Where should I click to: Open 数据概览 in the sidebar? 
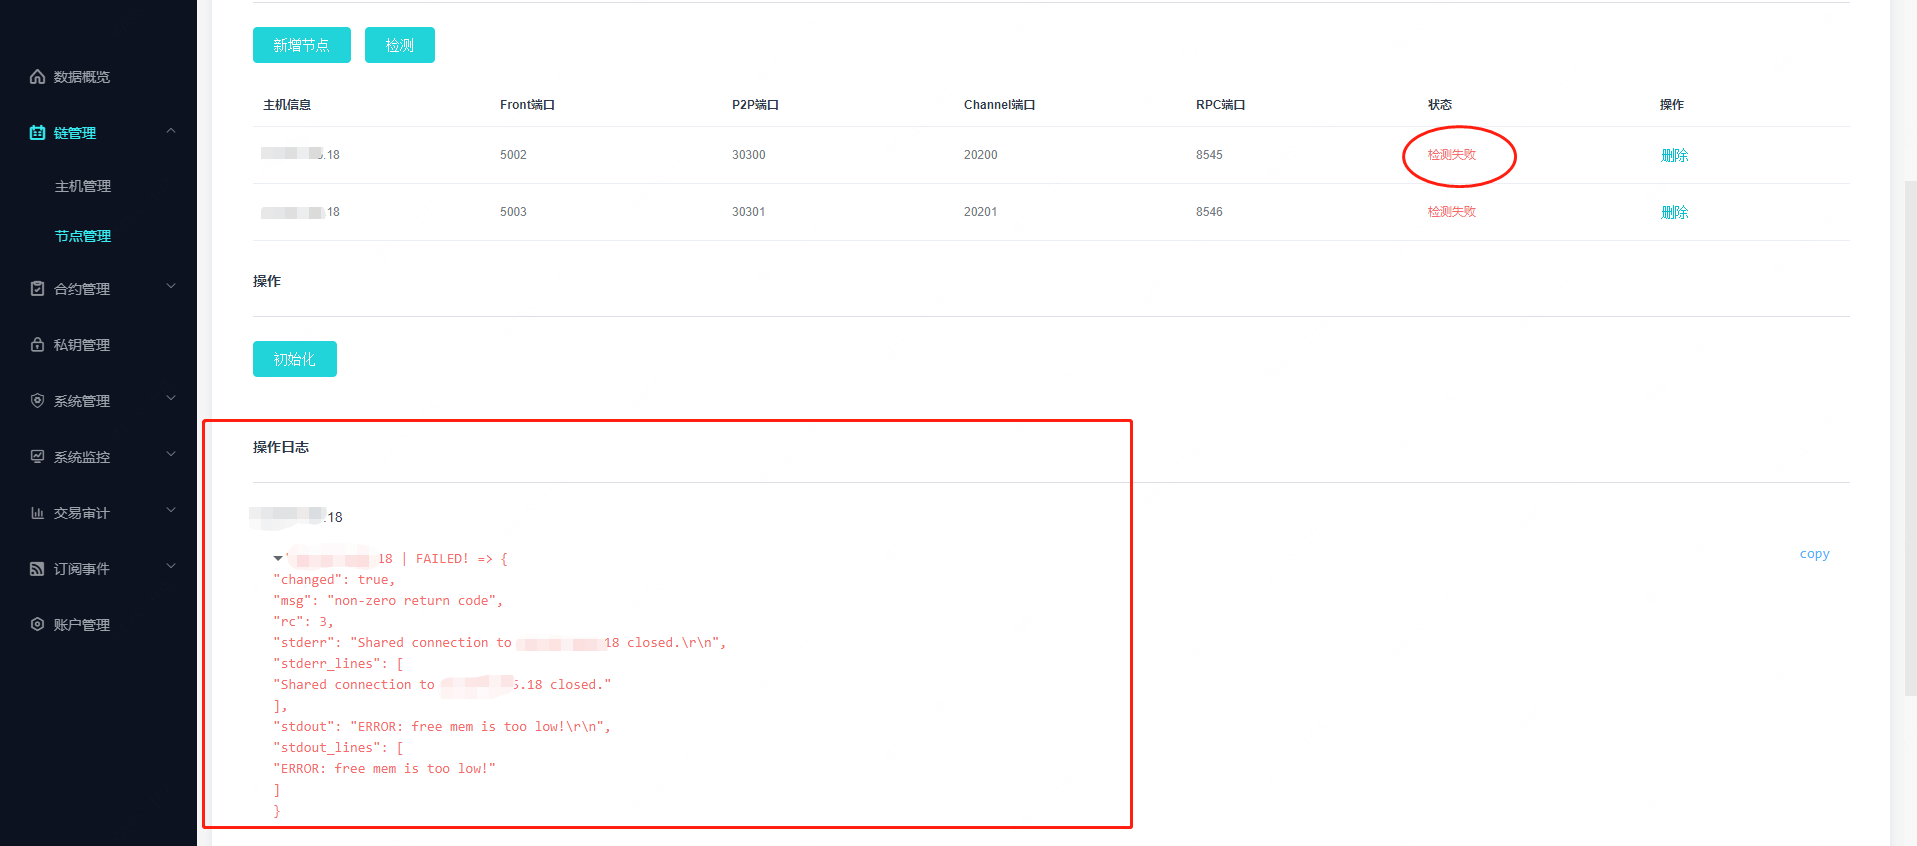pyautogui.click(x=82, y=77)
